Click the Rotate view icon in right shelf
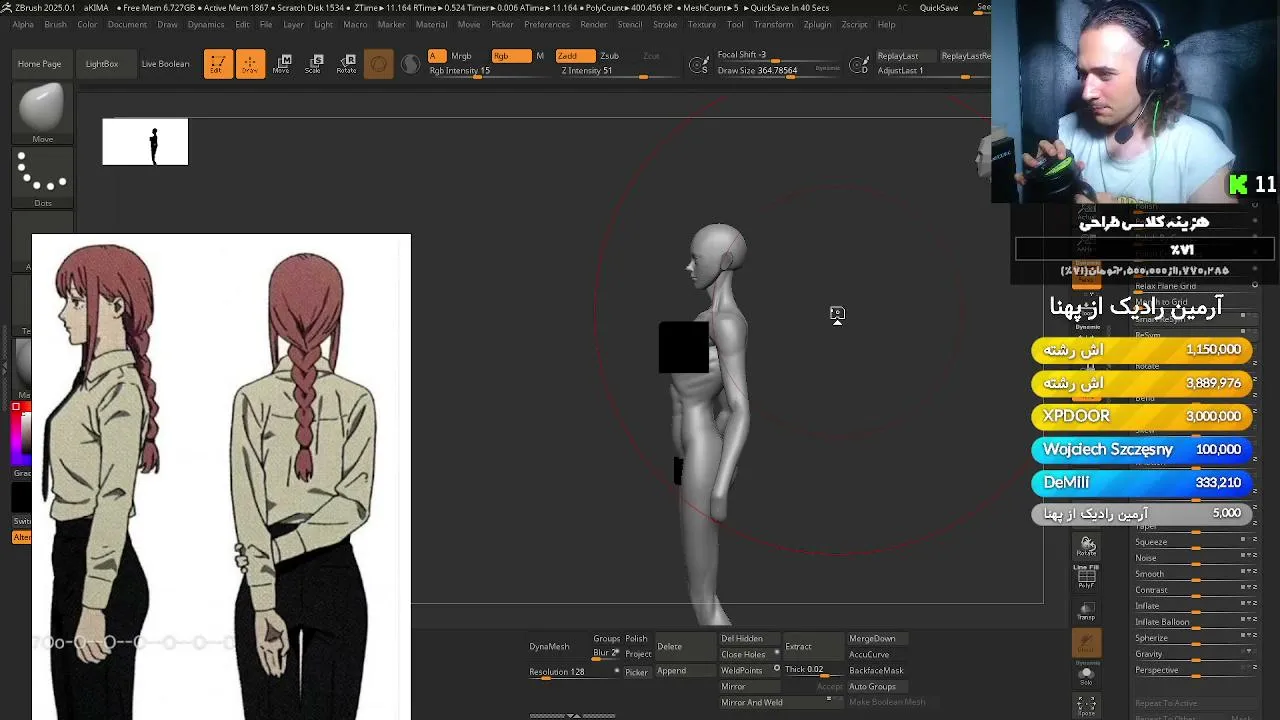The image size is (1280, 720). click(x=1087, y=546)
